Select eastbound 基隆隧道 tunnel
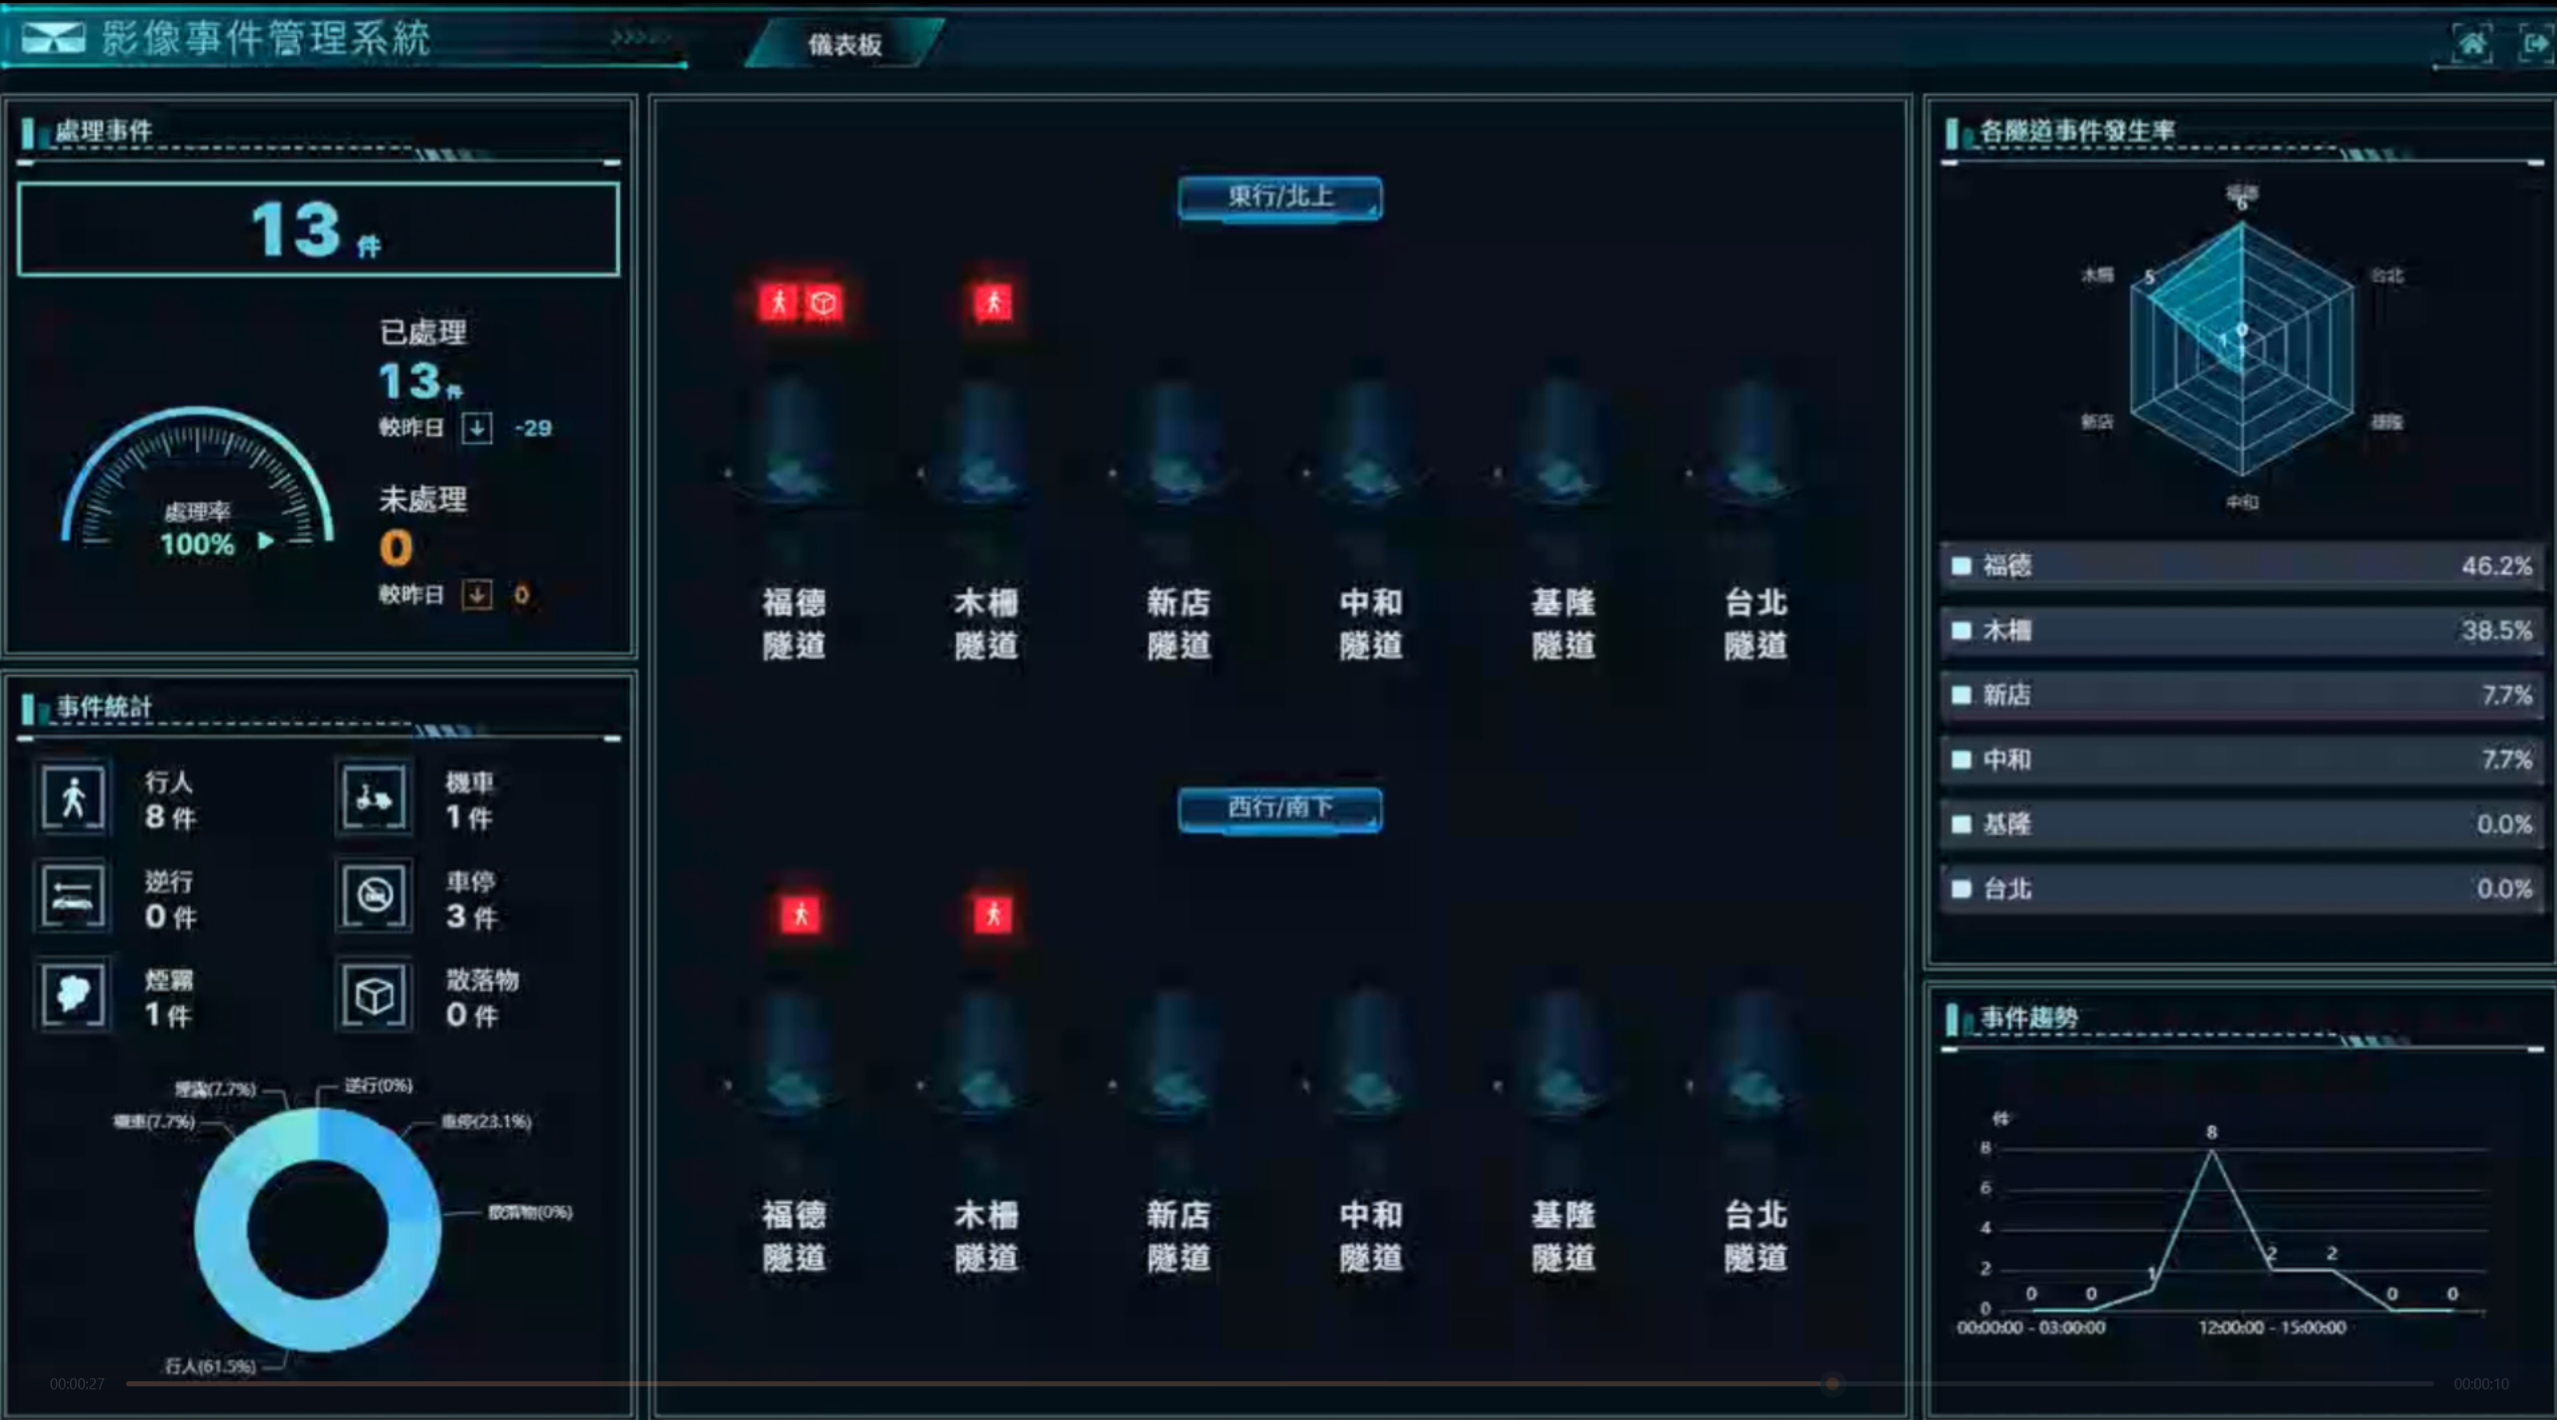 1563,520
